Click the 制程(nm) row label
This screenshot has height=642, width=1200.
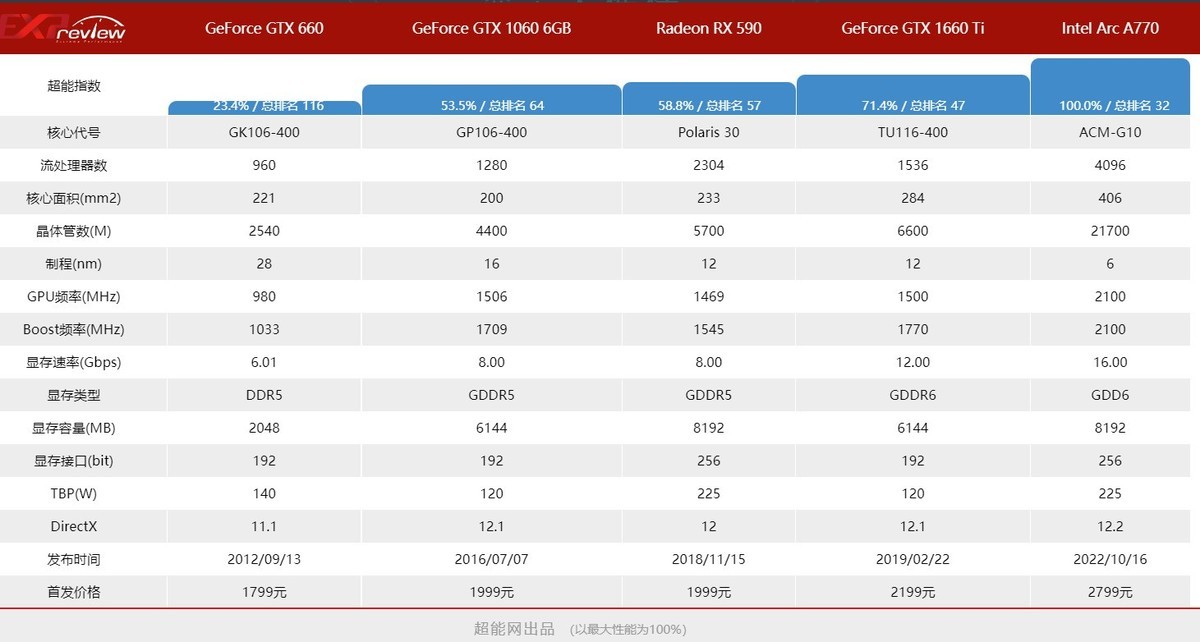(74, 264)
